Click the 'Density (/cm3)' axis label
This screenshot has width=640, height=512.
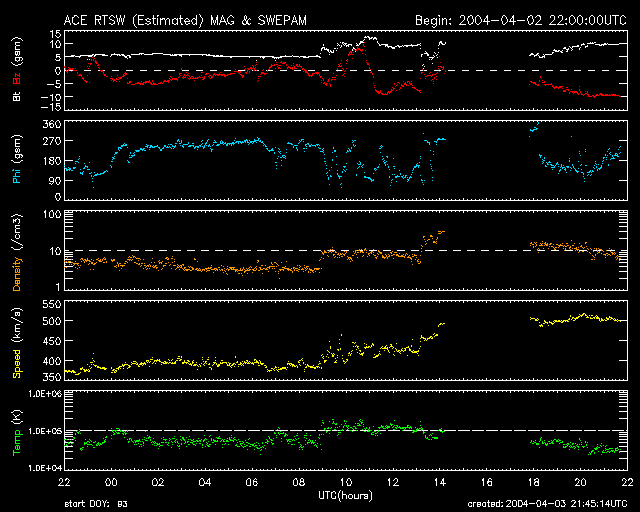point(17,253)
